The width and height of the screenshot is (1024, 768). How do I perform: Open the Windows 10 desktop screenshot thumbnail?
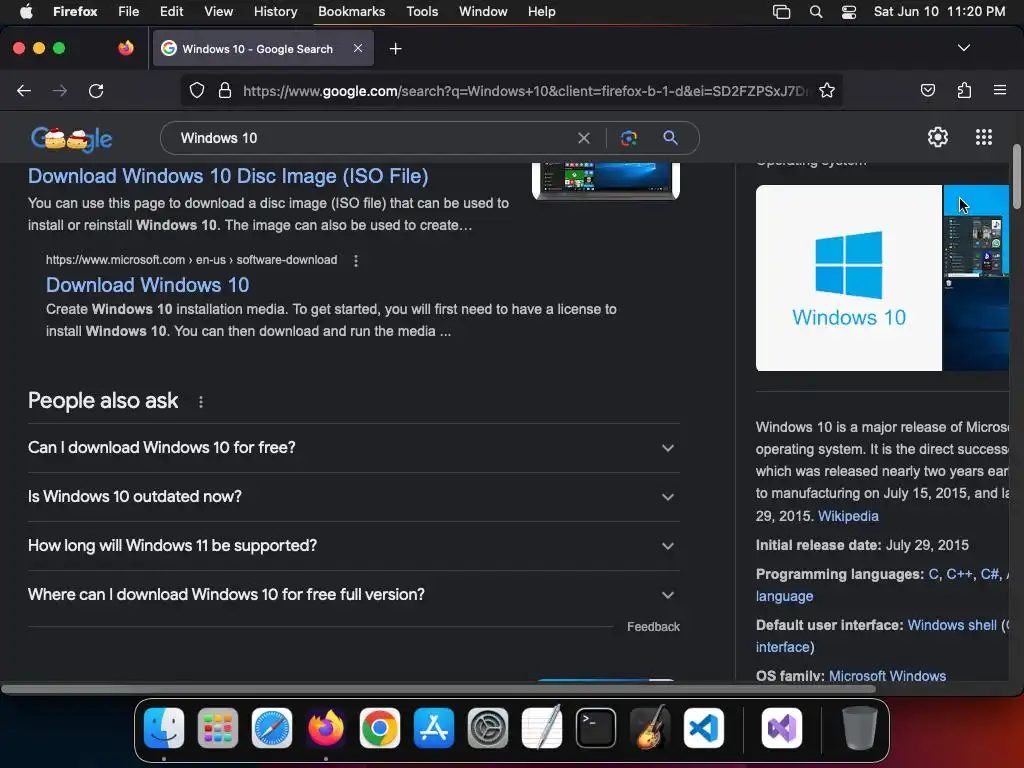point(976,278)
